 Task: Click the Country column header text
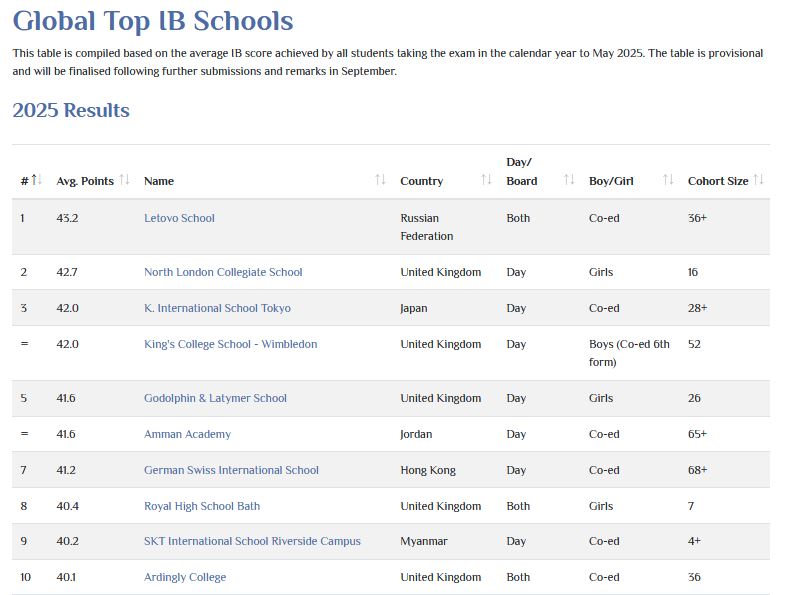click(x=422, y=181)
